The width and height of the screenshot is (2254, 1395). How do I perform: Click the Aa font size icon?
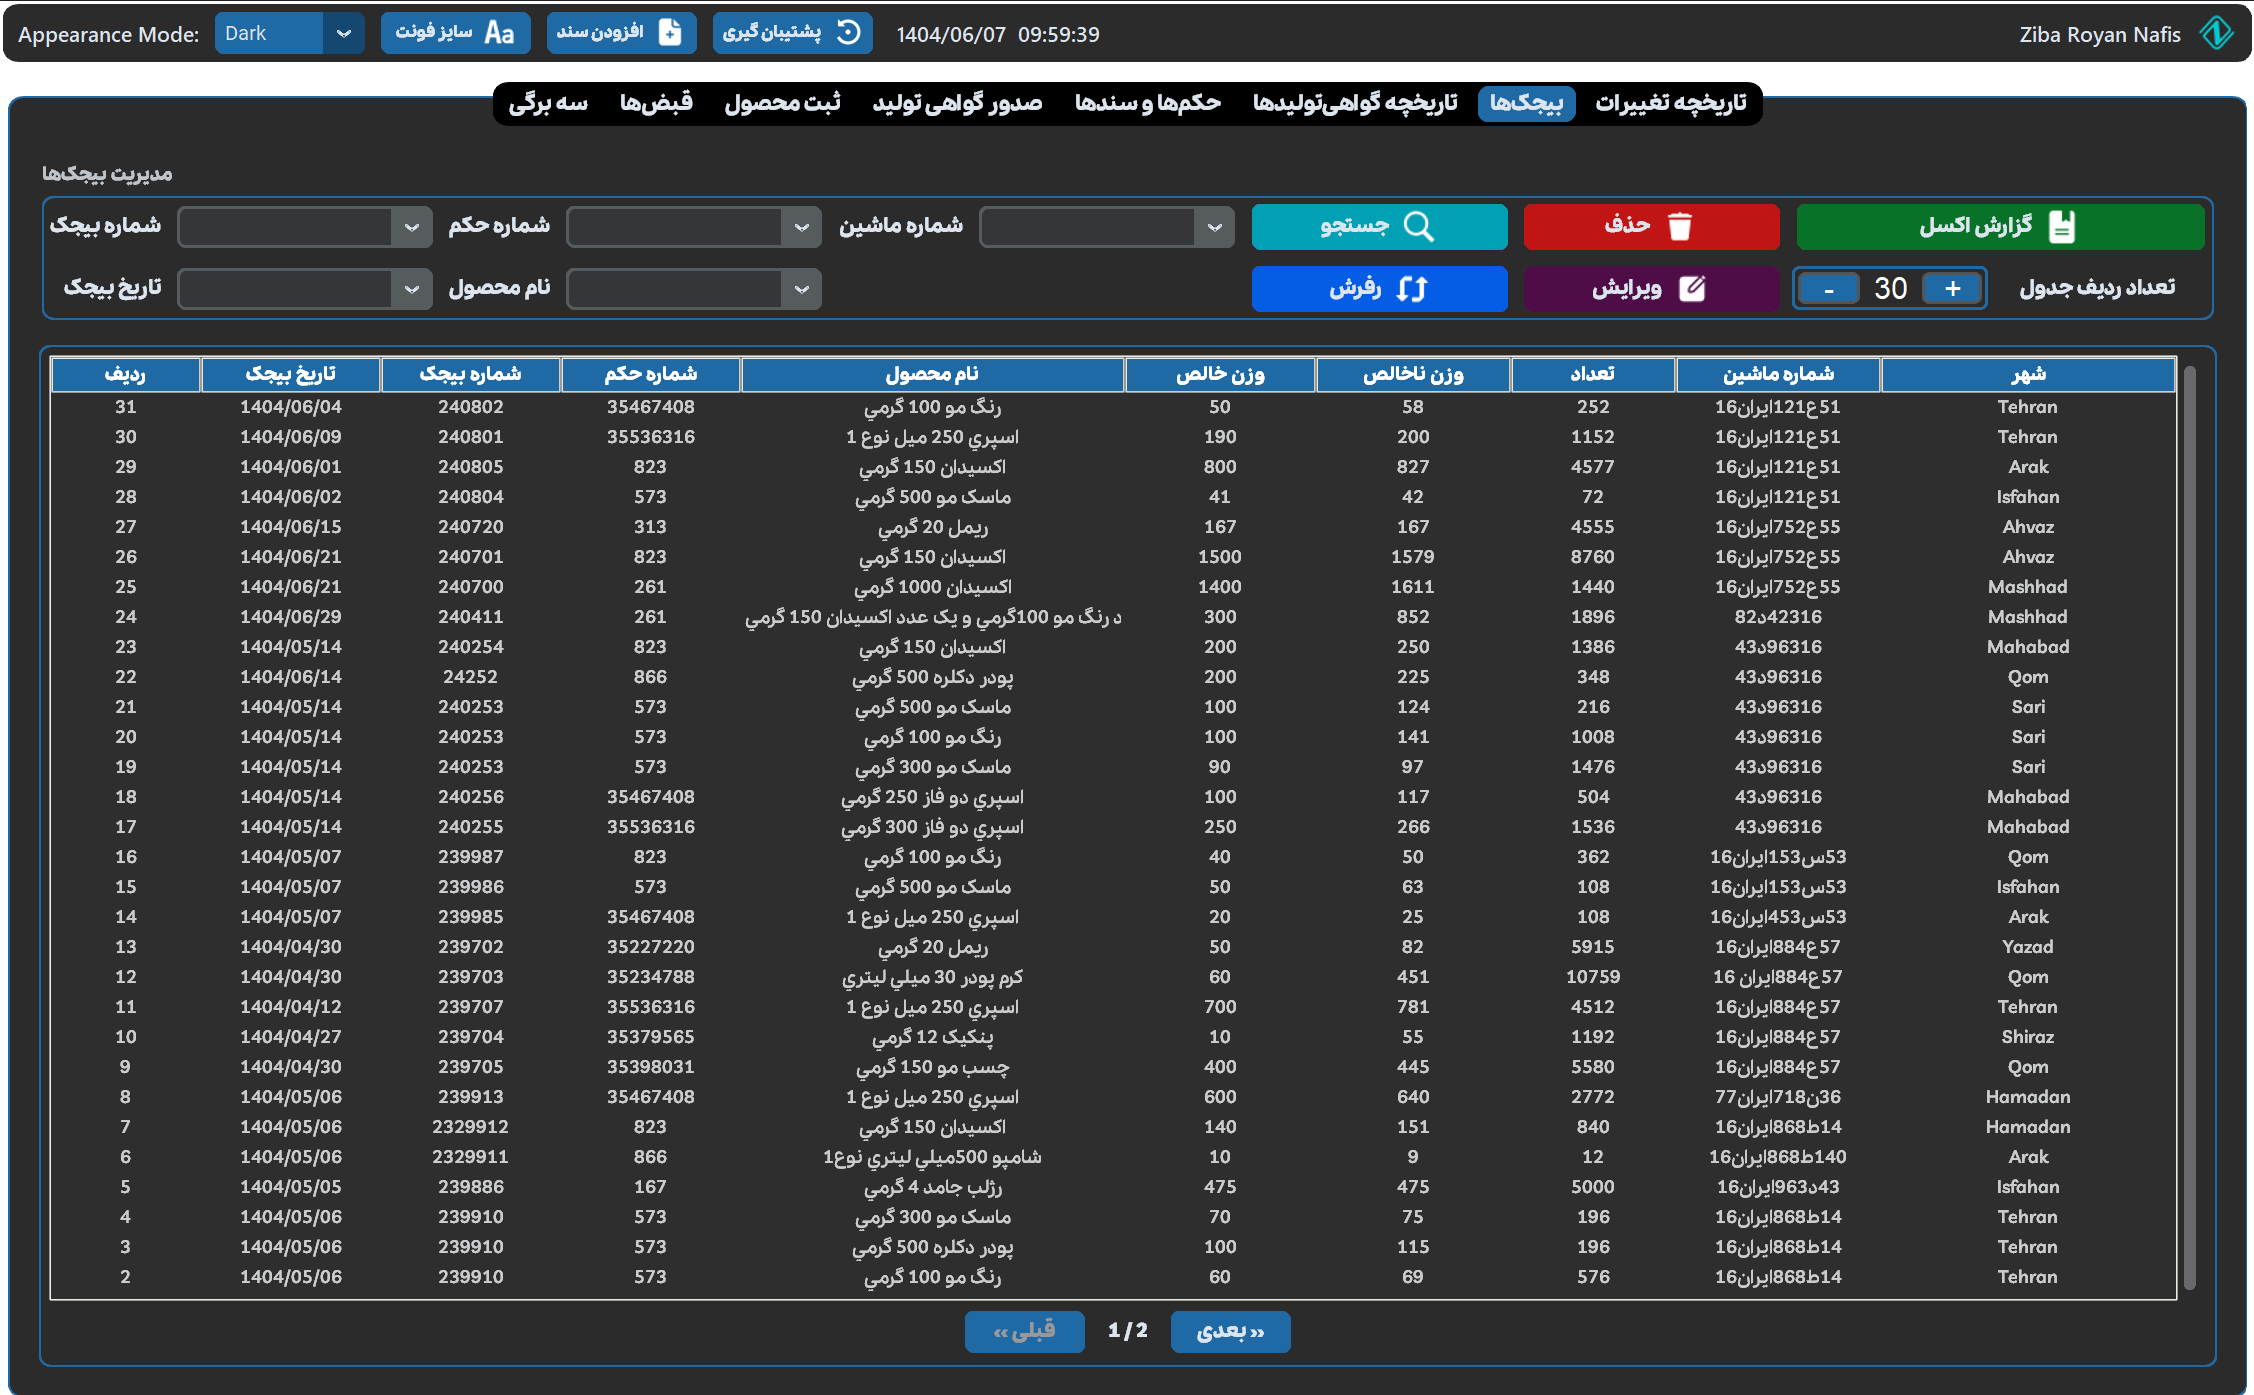[499, 33]
